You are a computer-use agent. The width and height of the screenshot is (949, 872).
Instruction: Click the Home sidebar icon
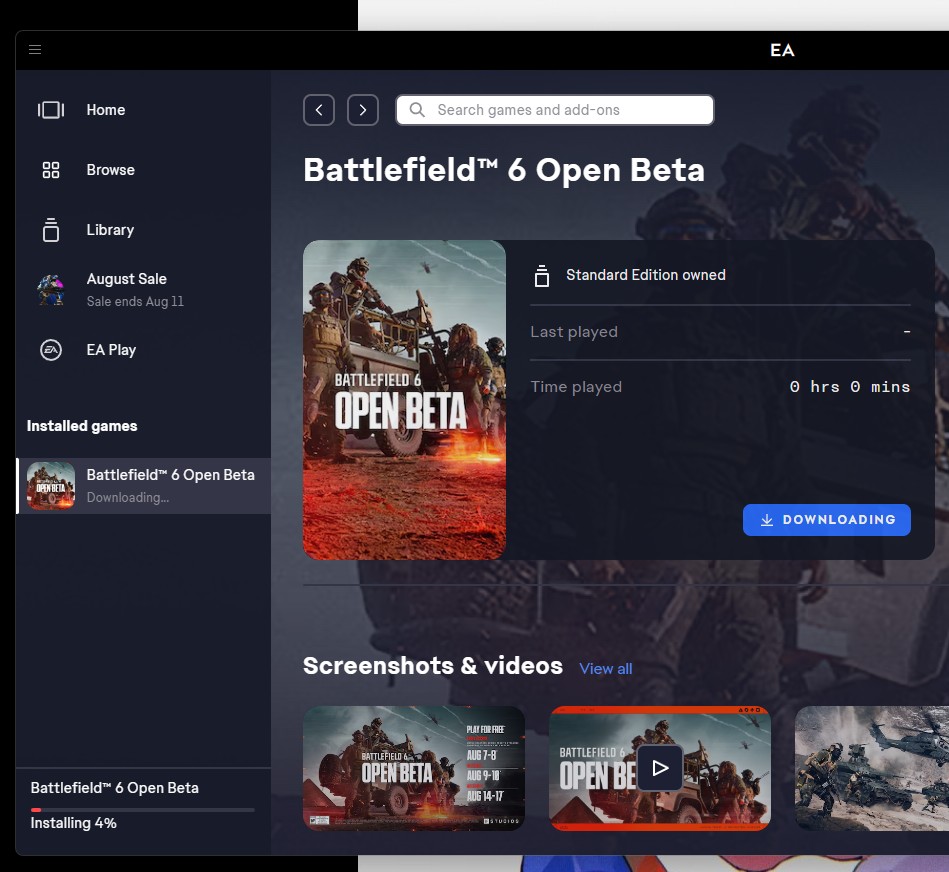[x=51, y=110]
